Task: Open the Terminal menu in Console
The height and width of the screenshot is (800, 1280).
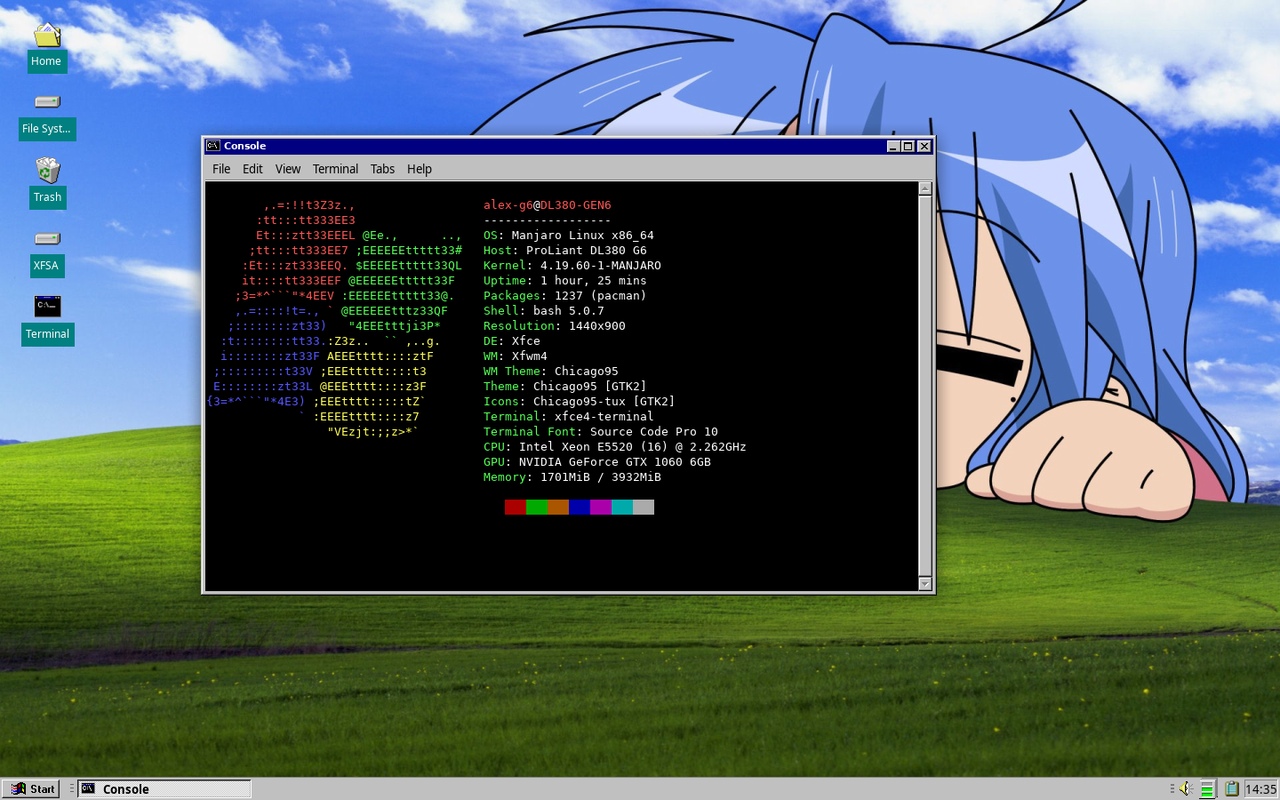Action: [x=335, y=169]
